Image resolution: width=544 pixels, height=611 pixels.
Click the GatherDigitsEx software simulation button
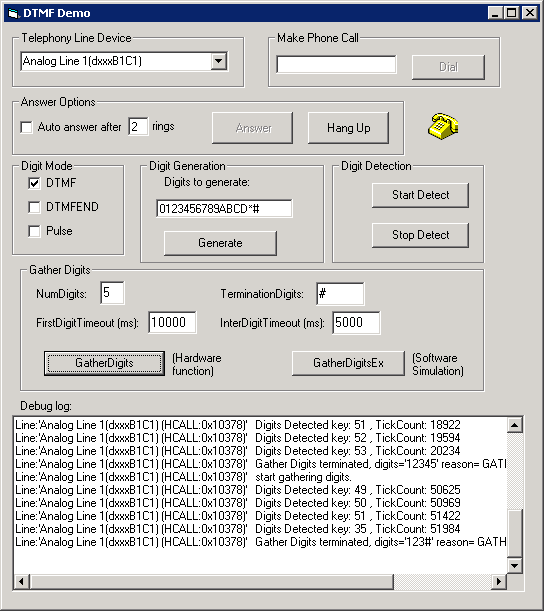coord(348,363)
